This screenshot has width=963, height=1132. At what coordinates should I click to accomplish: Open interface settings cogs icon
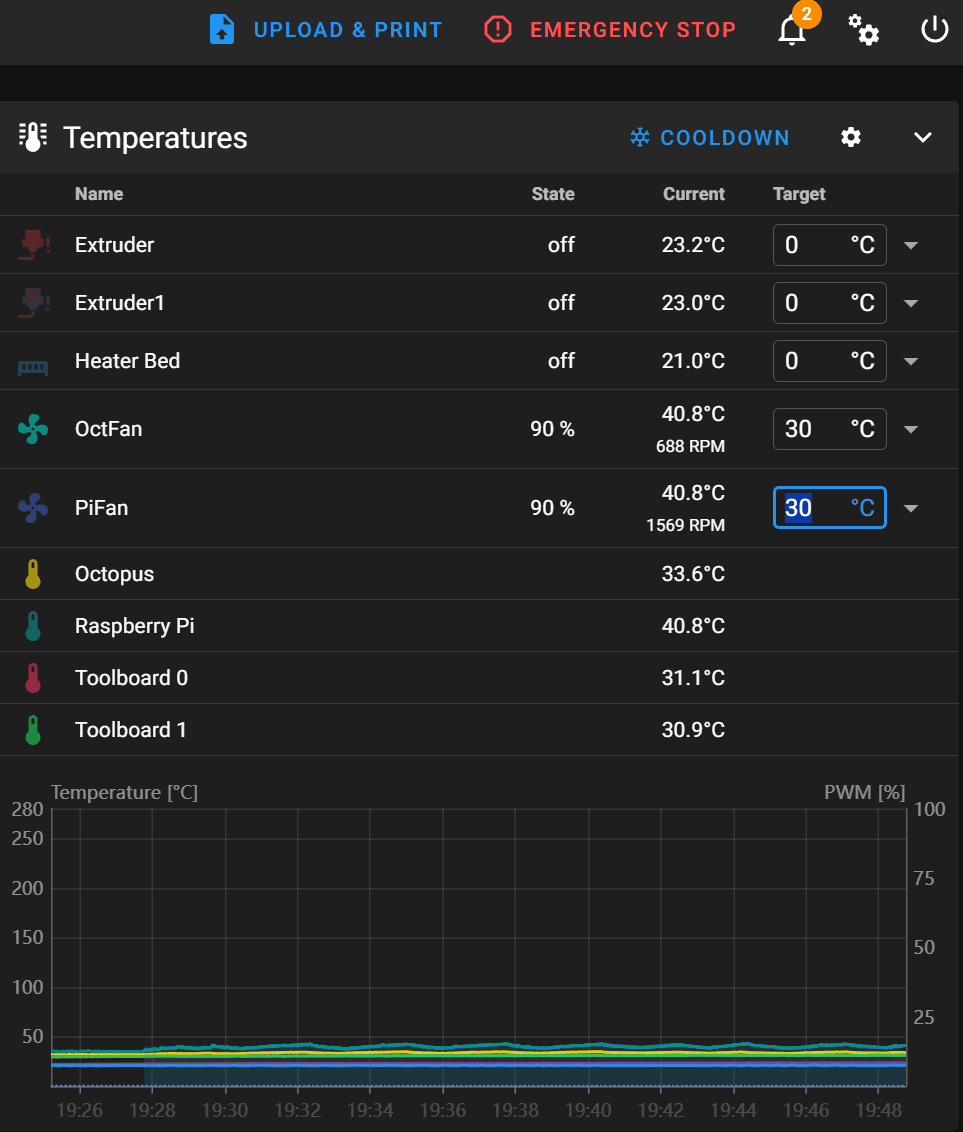point(863,30)
